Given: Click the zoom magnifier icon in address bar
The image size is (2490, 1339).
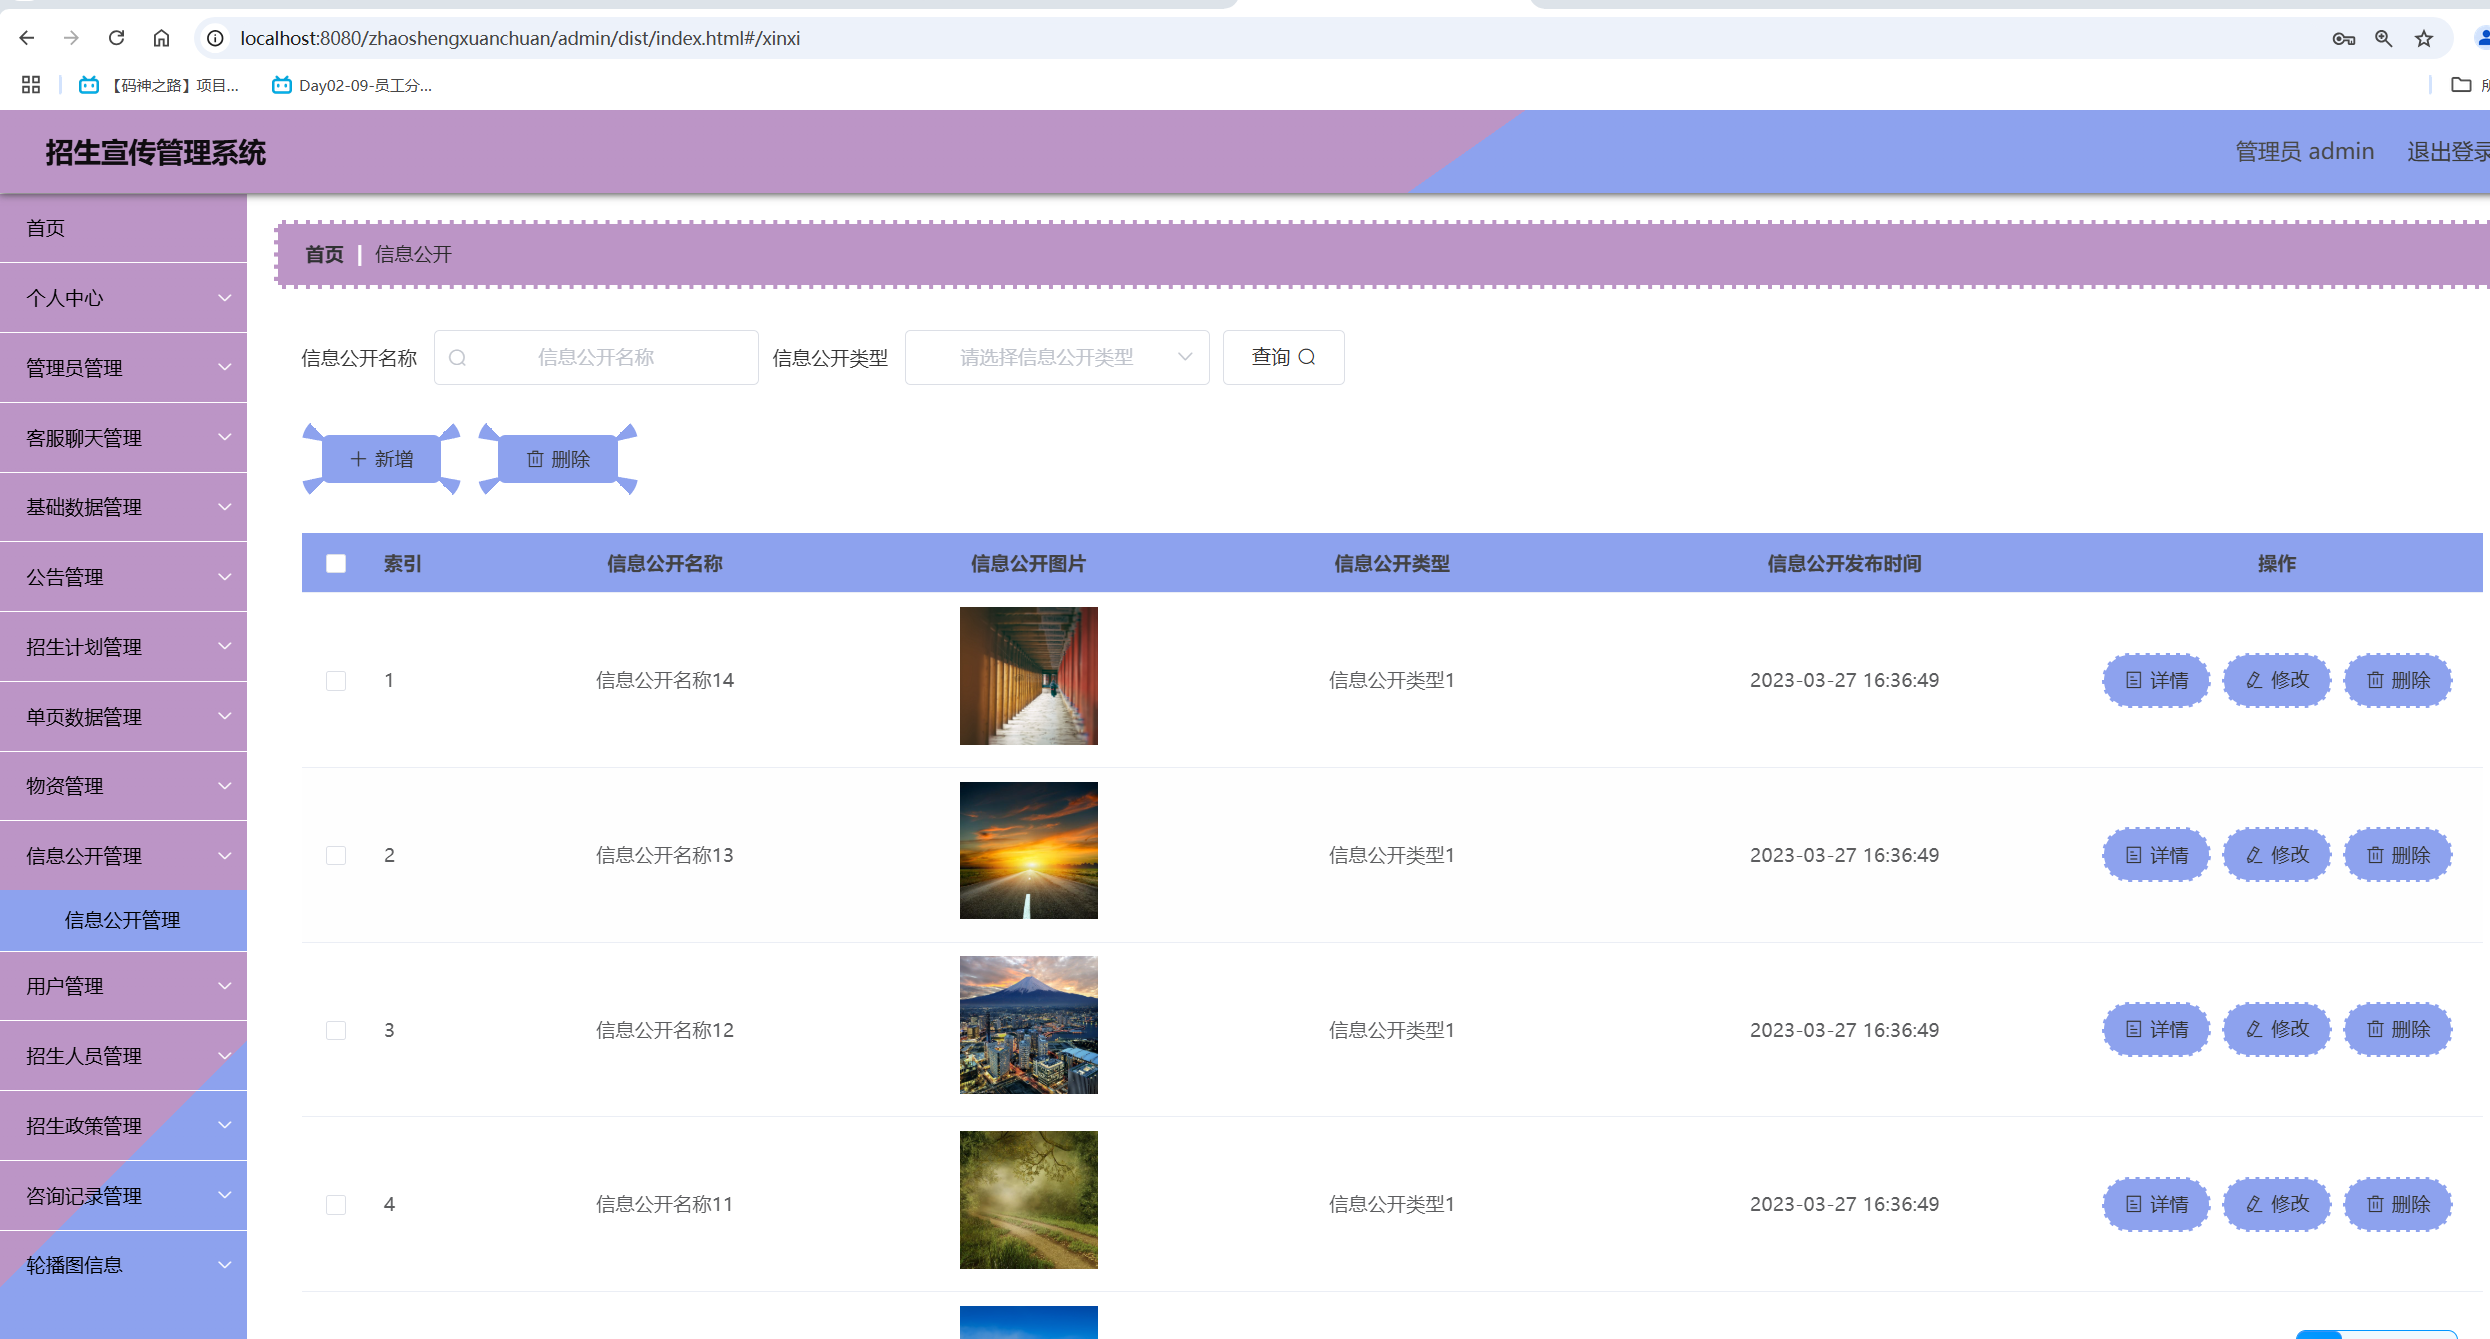Looking at the screenshot, I should [2384, 38].
